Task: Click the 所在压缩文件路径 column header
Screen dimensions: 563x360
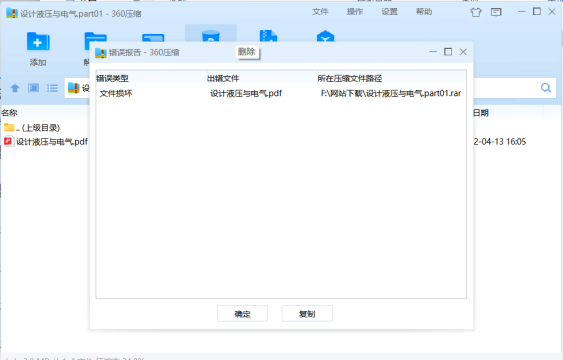Action: coord(349,78)
